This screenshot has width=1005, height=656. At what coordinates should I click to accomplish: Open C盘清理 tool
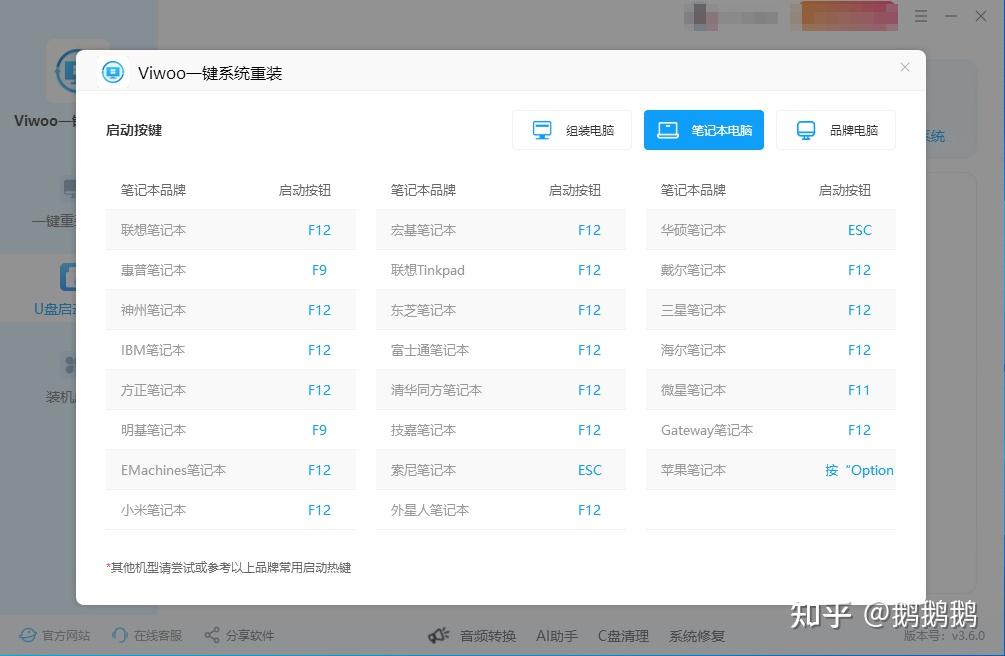tap(623, 635)
